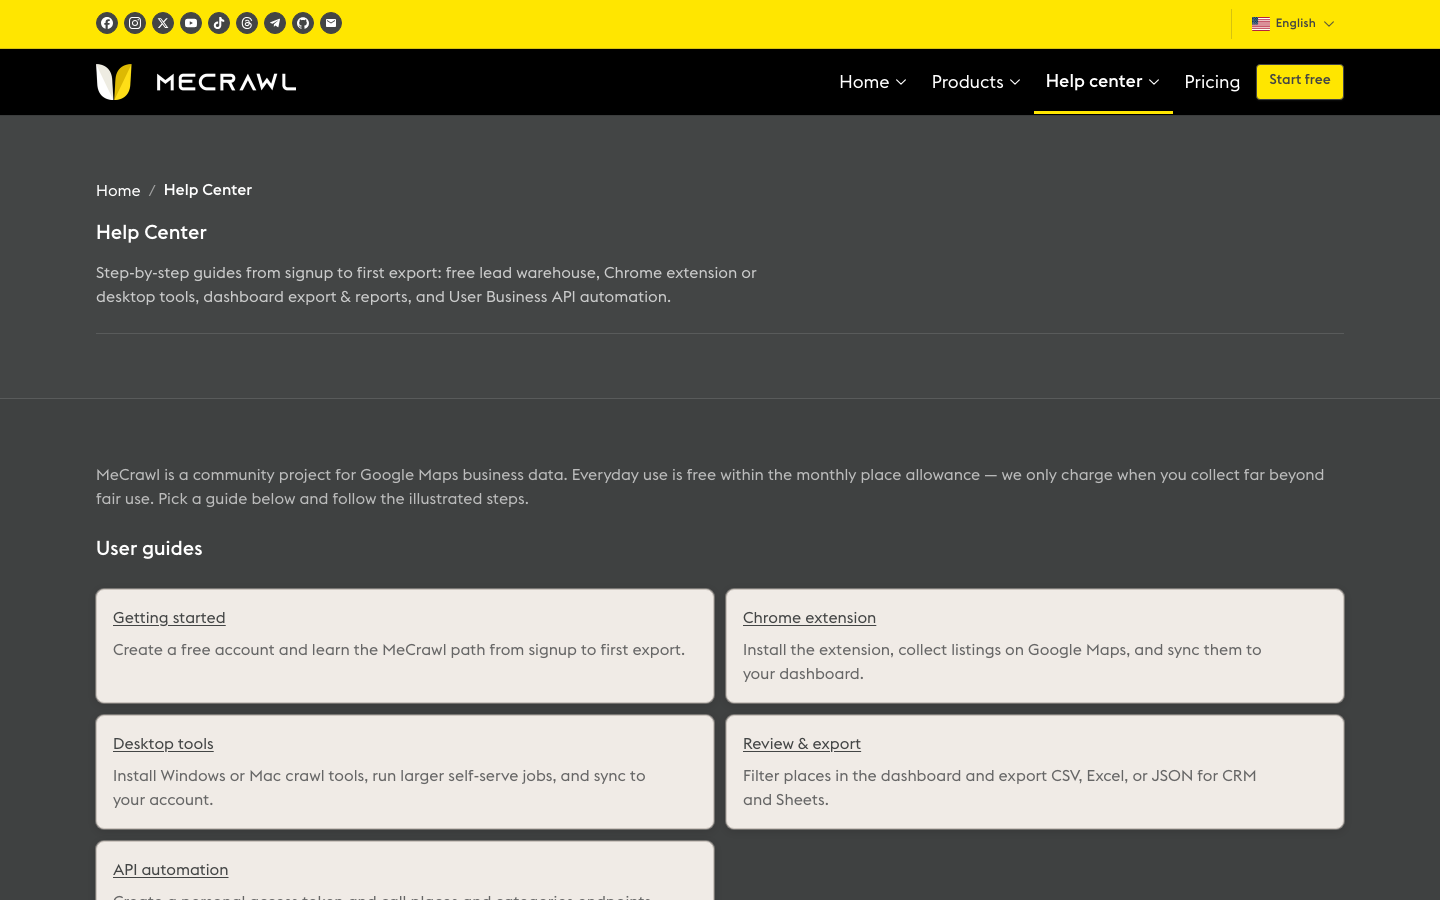Open the Threads social icon

247,23
